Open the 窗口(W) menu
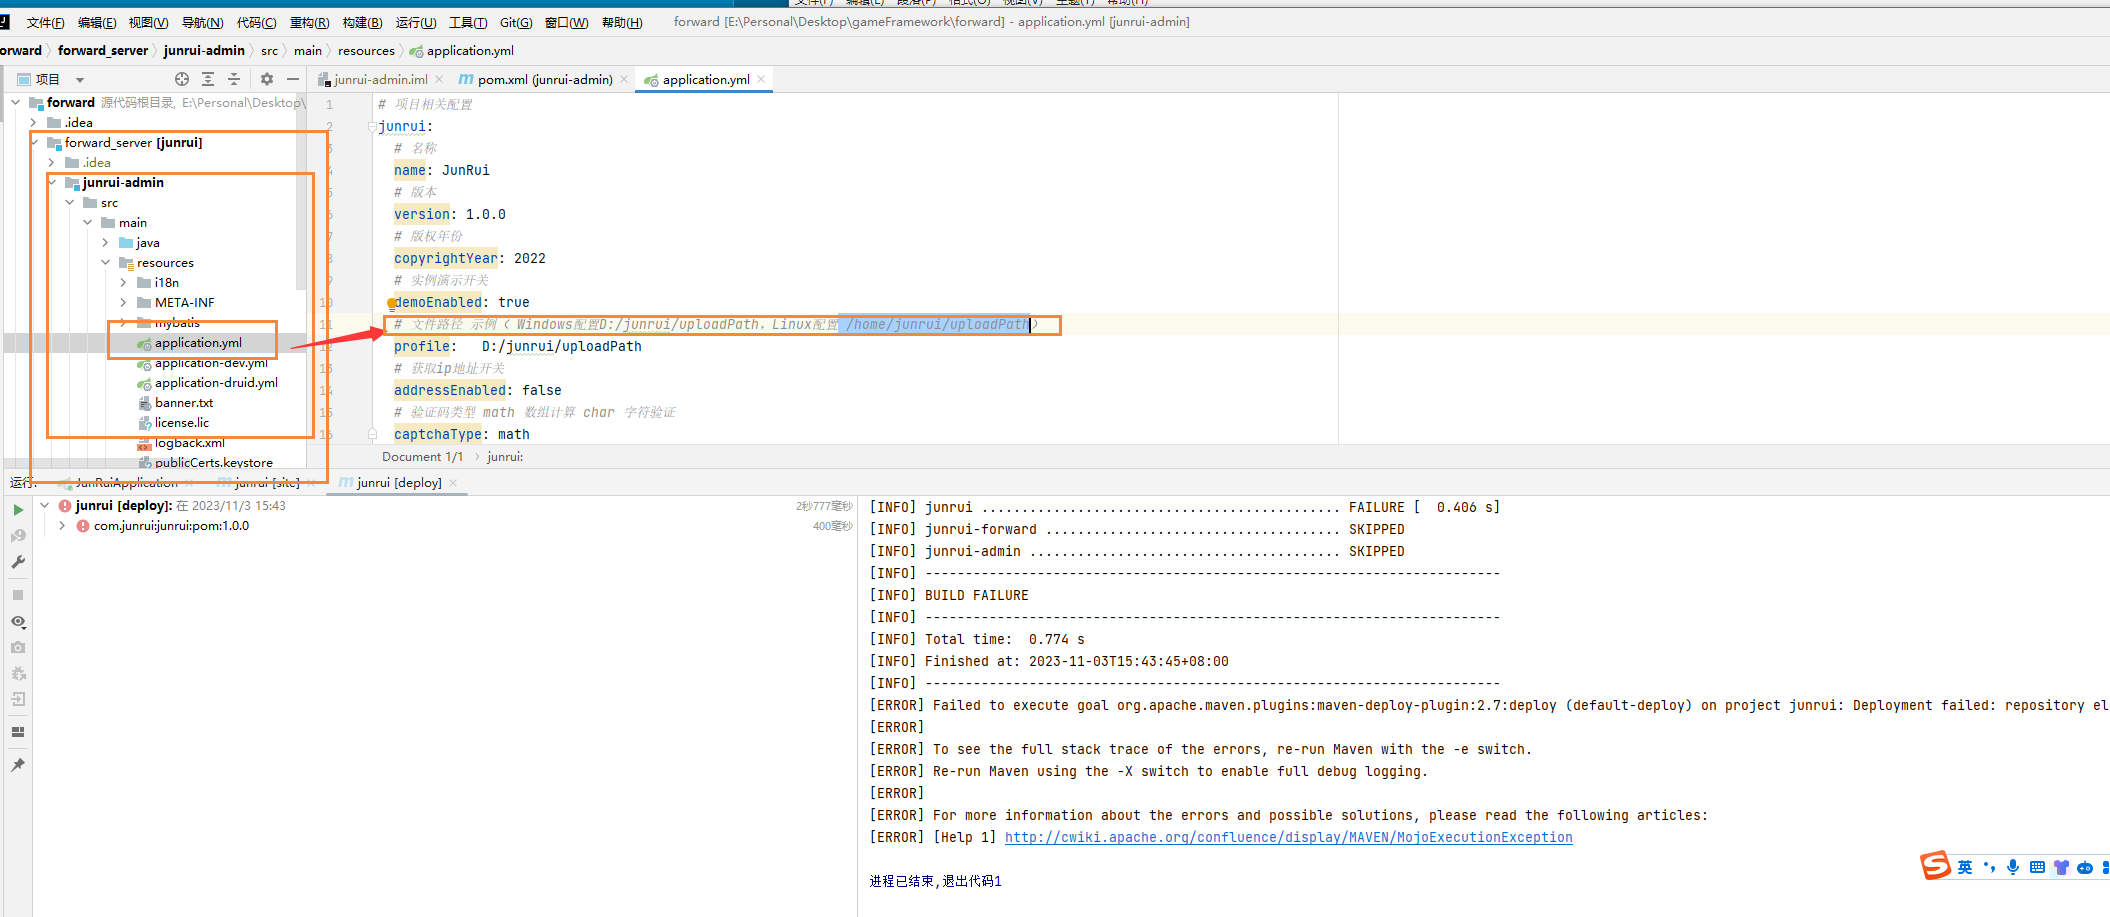Image resolution: width=2110 pixels, height=917 pixels. pos(566,22)
